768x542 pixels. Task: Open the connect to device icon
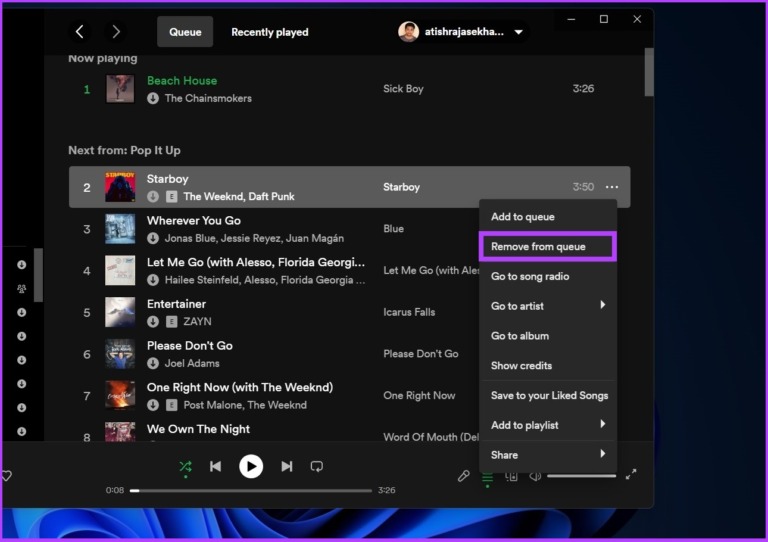(511, 477)
